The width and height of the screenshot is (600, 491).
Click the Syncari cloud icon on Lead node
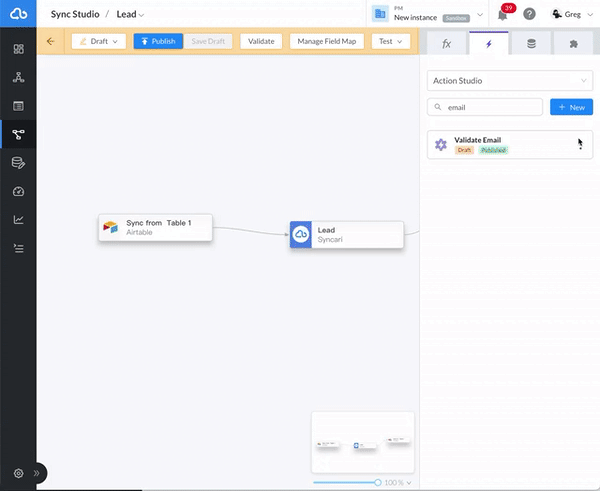[301, 234]
